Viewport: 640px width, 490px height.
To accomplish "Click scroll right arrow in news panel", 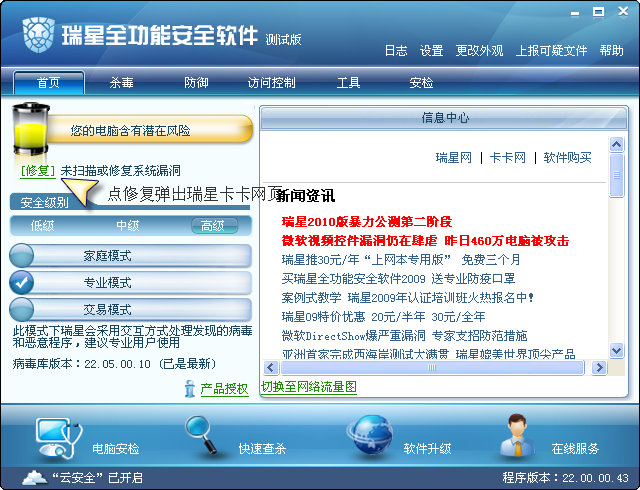I will [599, 368].
